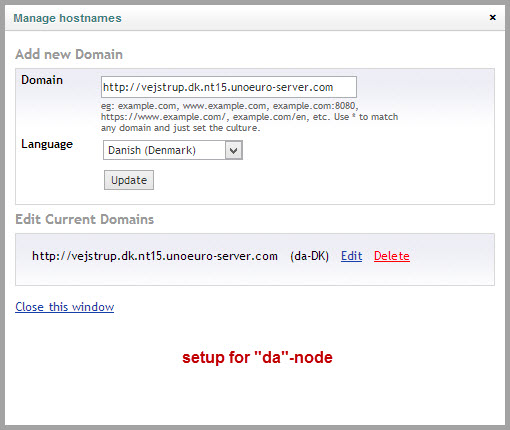Open the Language dropdown showing Danish (Denmark)
This screenshot has height=430, width=510.
(x=173, y=150)
